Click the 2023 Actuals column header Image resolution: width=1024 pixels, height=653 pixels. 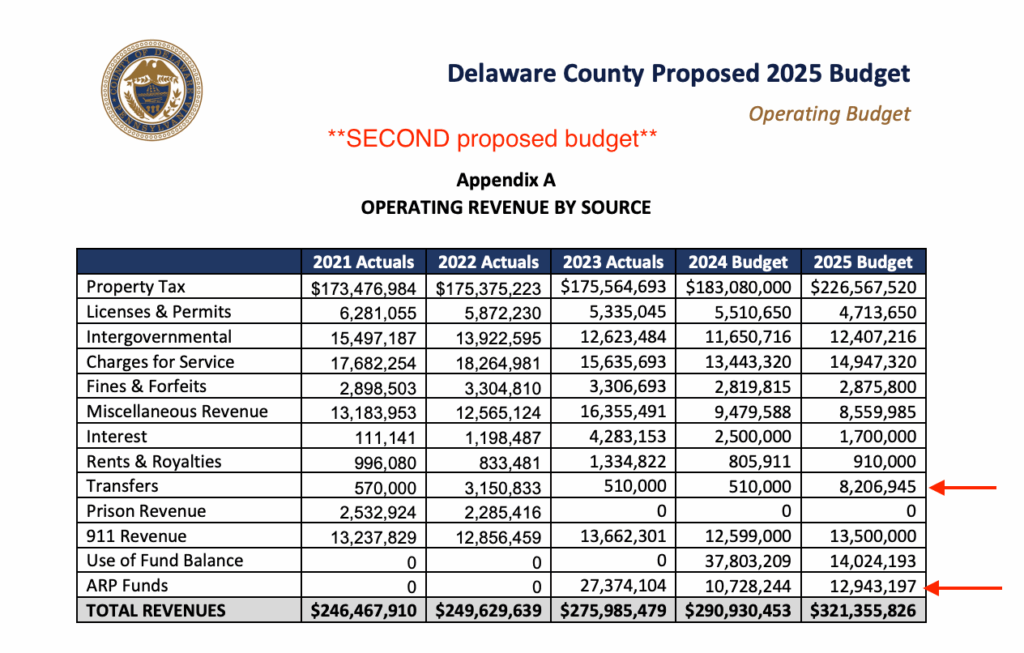coord(613,262)
